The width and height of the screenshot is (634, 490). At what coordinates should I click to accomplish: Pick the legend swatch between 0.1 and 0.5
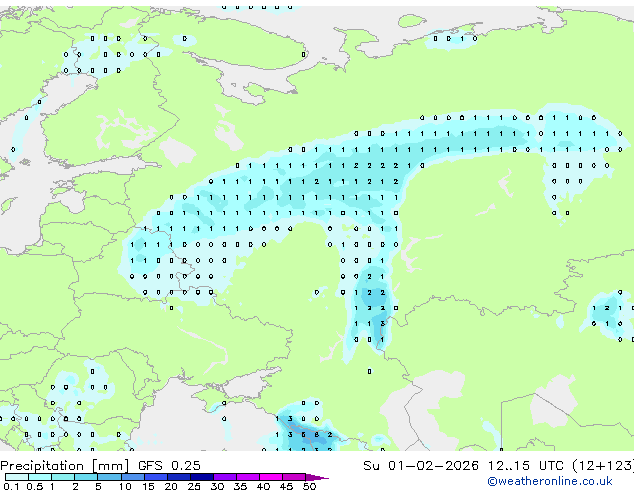[17, 477]
